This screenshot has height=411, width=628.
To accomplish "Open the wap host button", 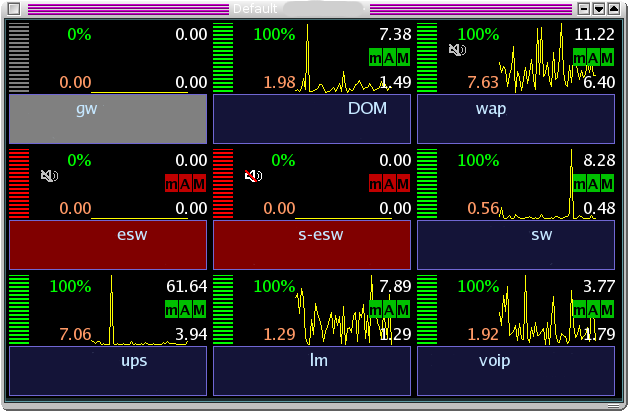I will coord(516,119).
